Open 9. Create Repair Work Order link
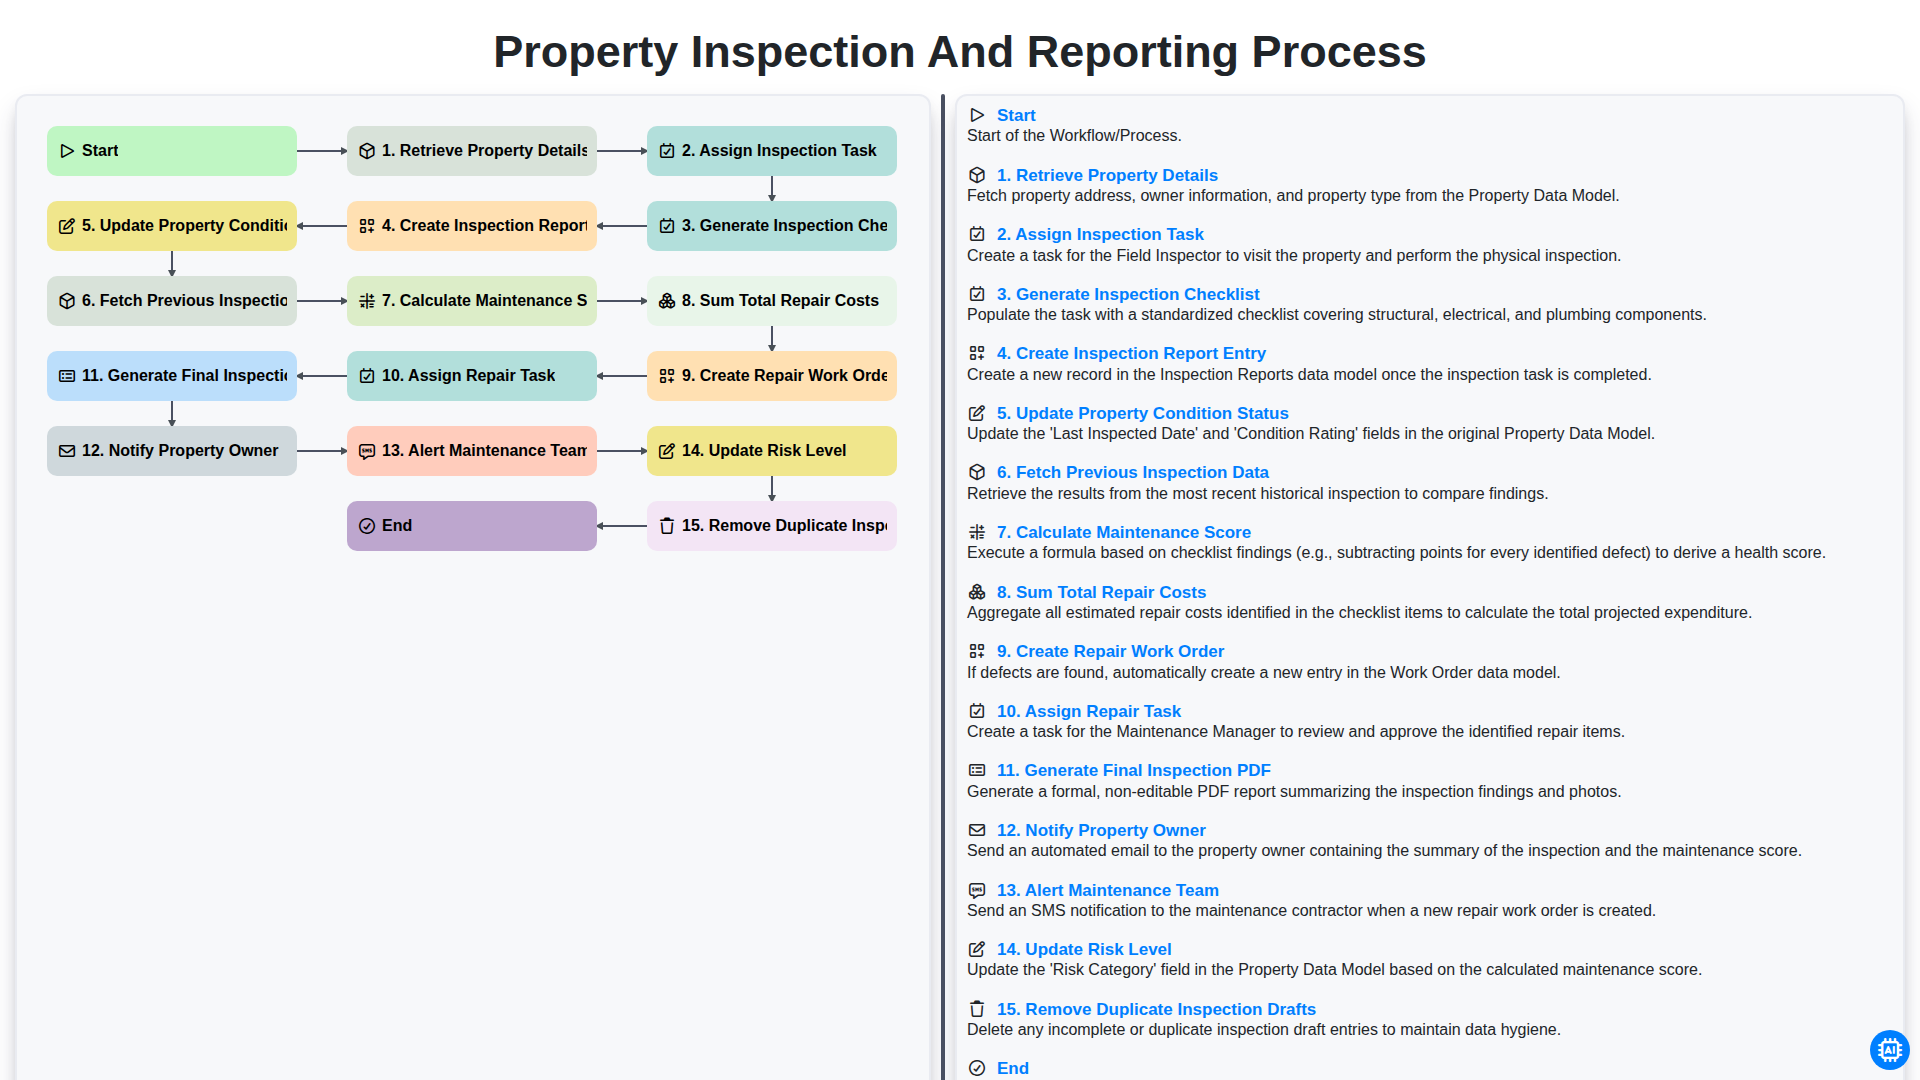 [1110, 651]
